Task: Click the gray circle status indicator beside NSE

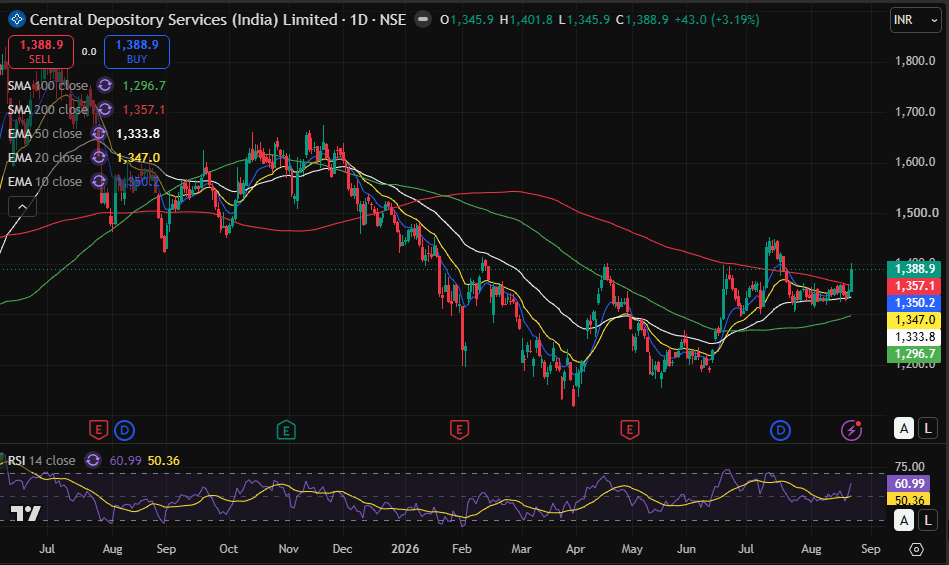Action: (423, 19)
